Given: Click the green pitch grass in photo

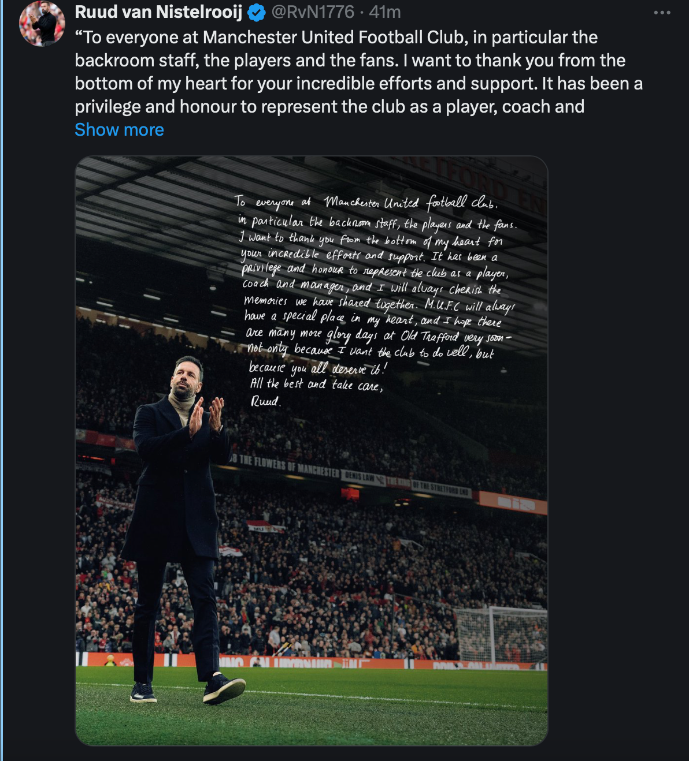Looking at the screenshot, I should [x=312, y=706].
